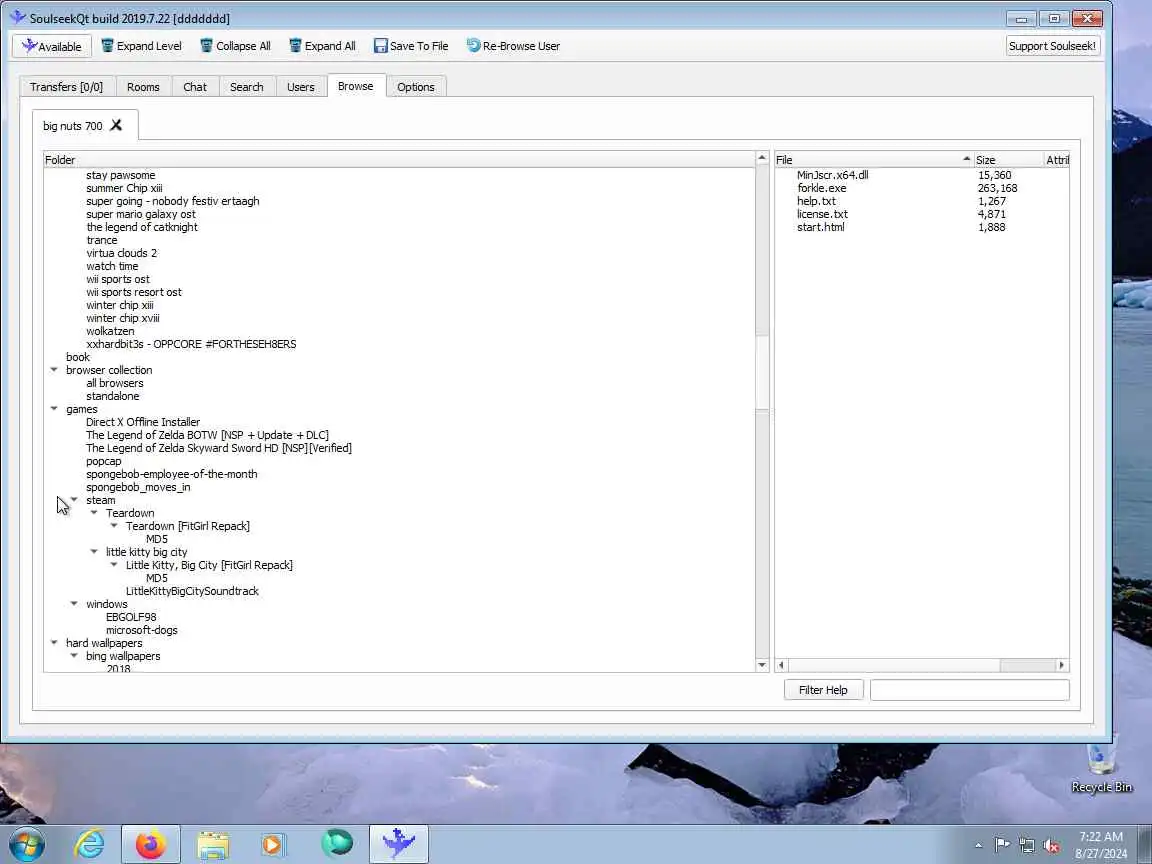1152x864 pixels.
Task: Select the all browsers folder
Action: [115, 383]
